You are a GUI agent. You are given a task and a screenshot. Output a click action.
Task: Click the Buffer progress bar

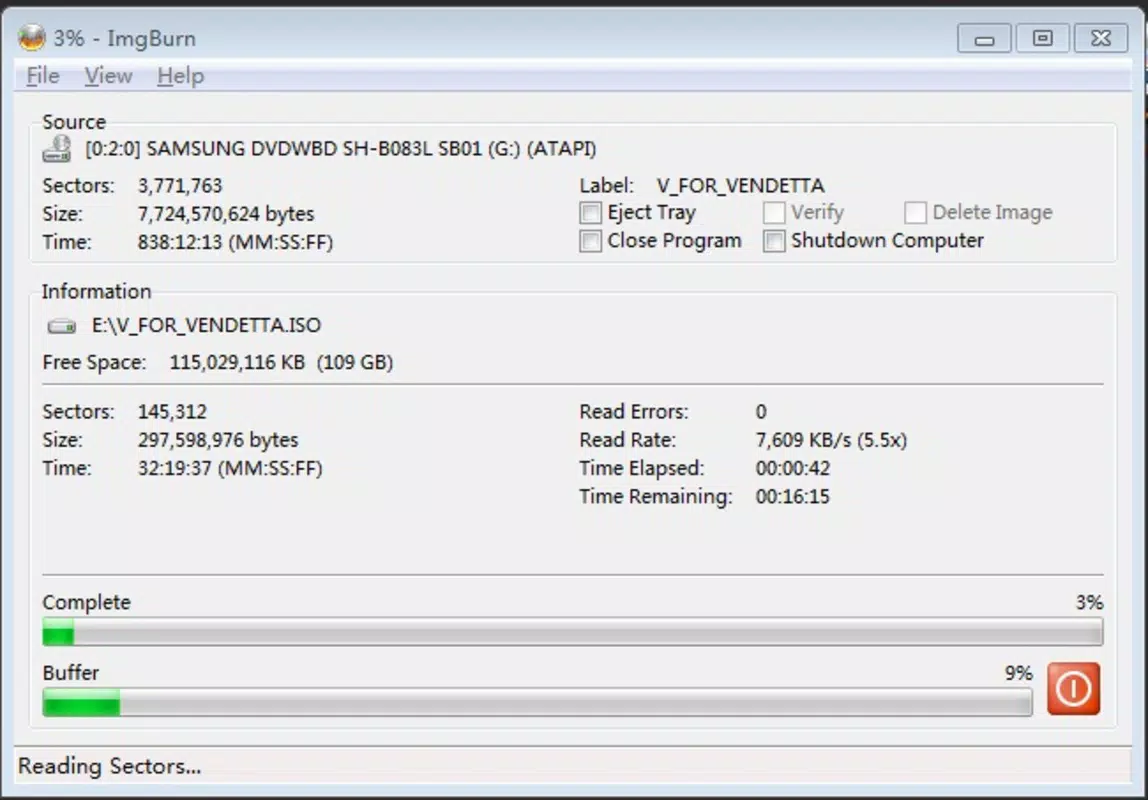(x=537, y=703)
